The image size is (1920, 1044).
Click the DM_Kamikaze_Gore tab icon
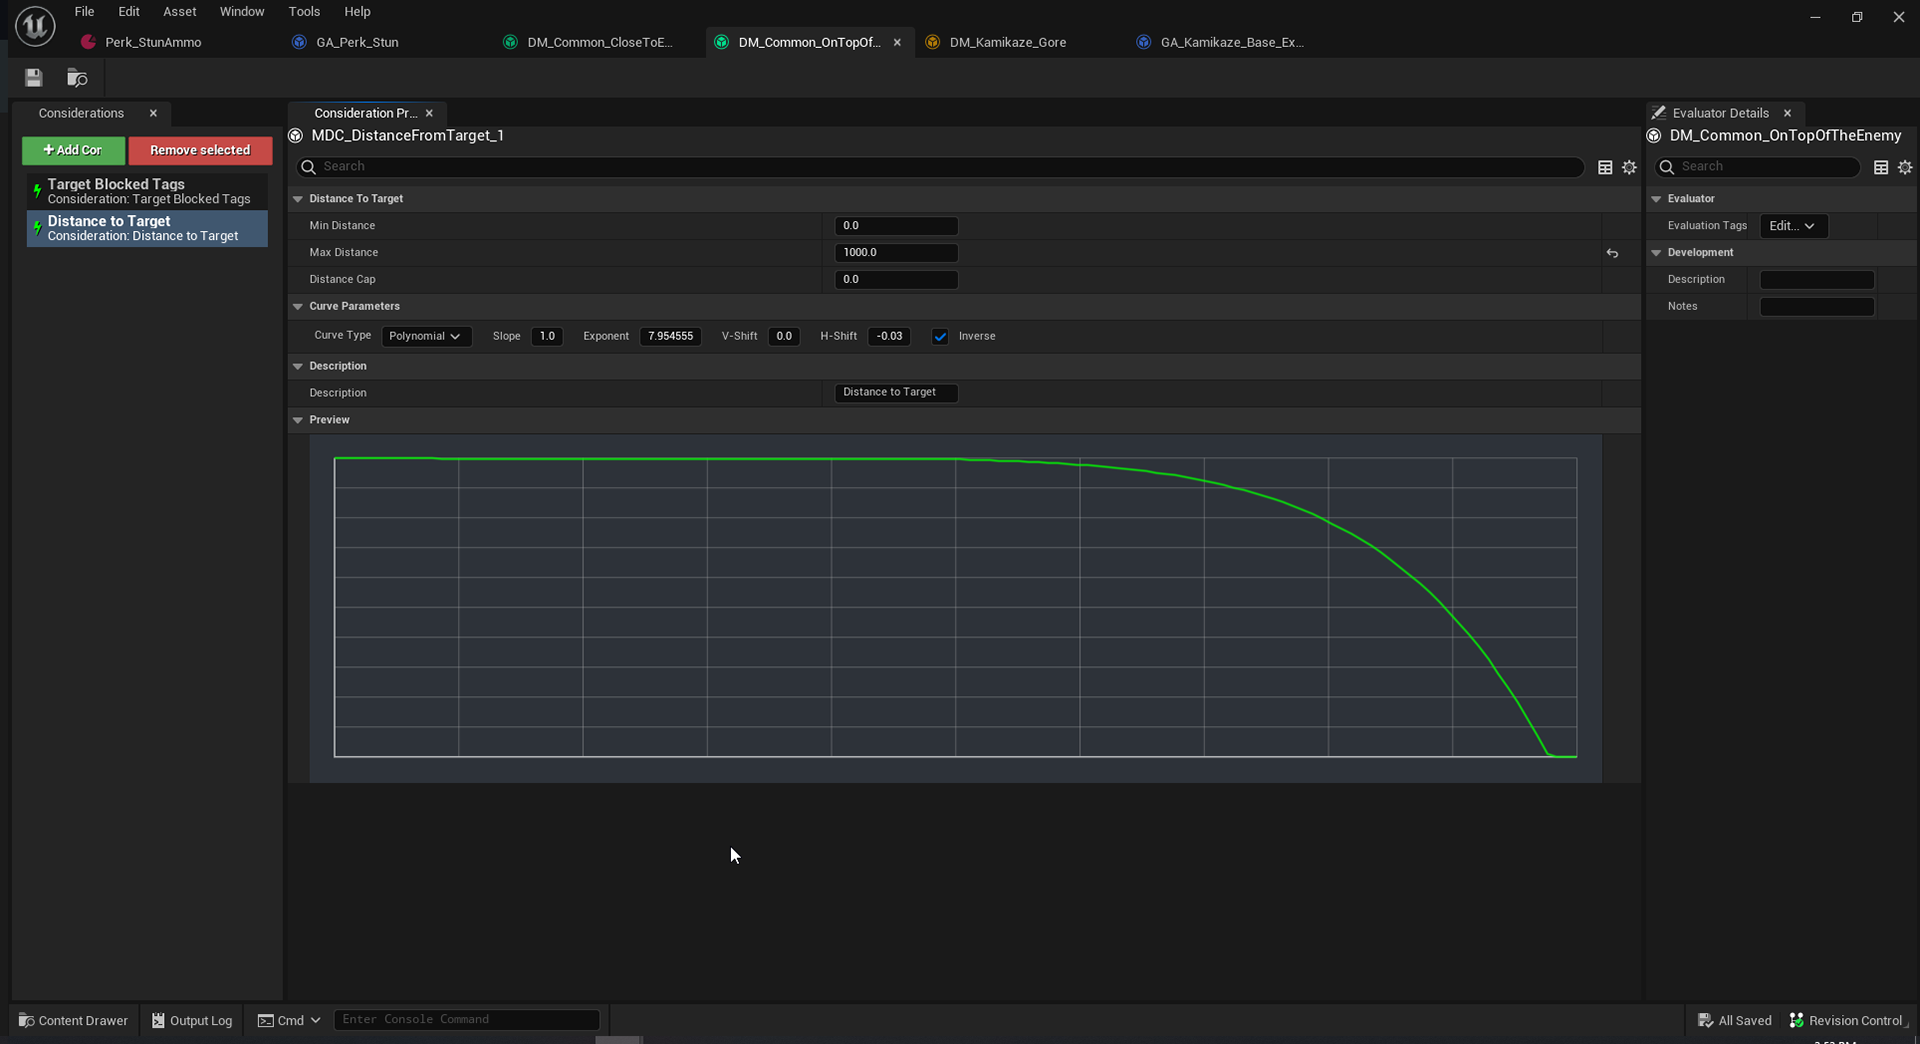[933, 42]
